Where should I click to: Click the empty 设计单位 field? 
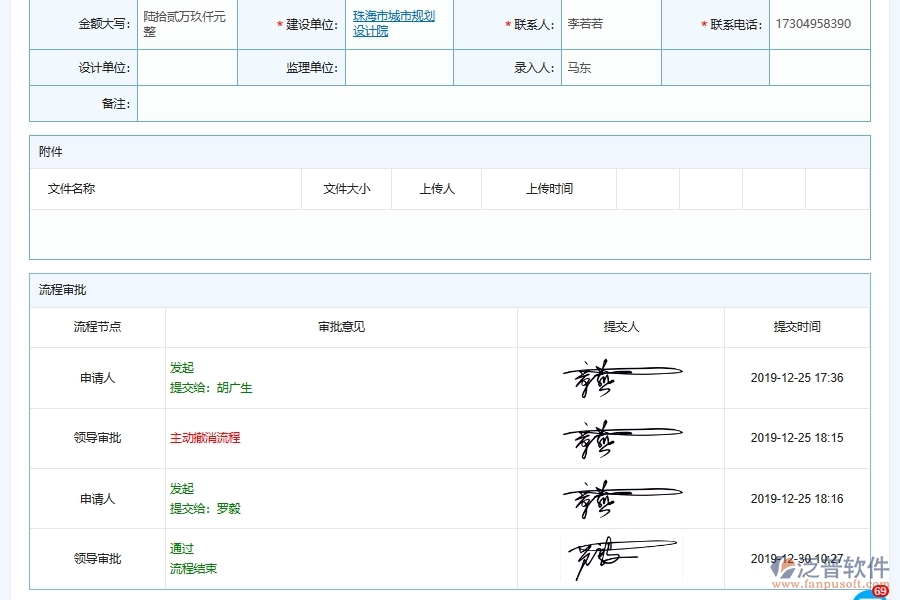[x=186, y=68]
